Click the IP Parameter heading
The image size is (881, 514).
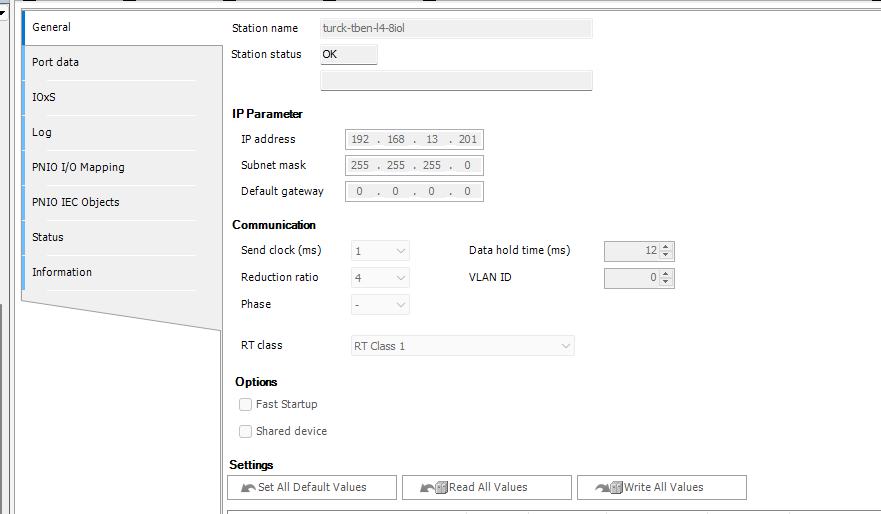[267, 114]
